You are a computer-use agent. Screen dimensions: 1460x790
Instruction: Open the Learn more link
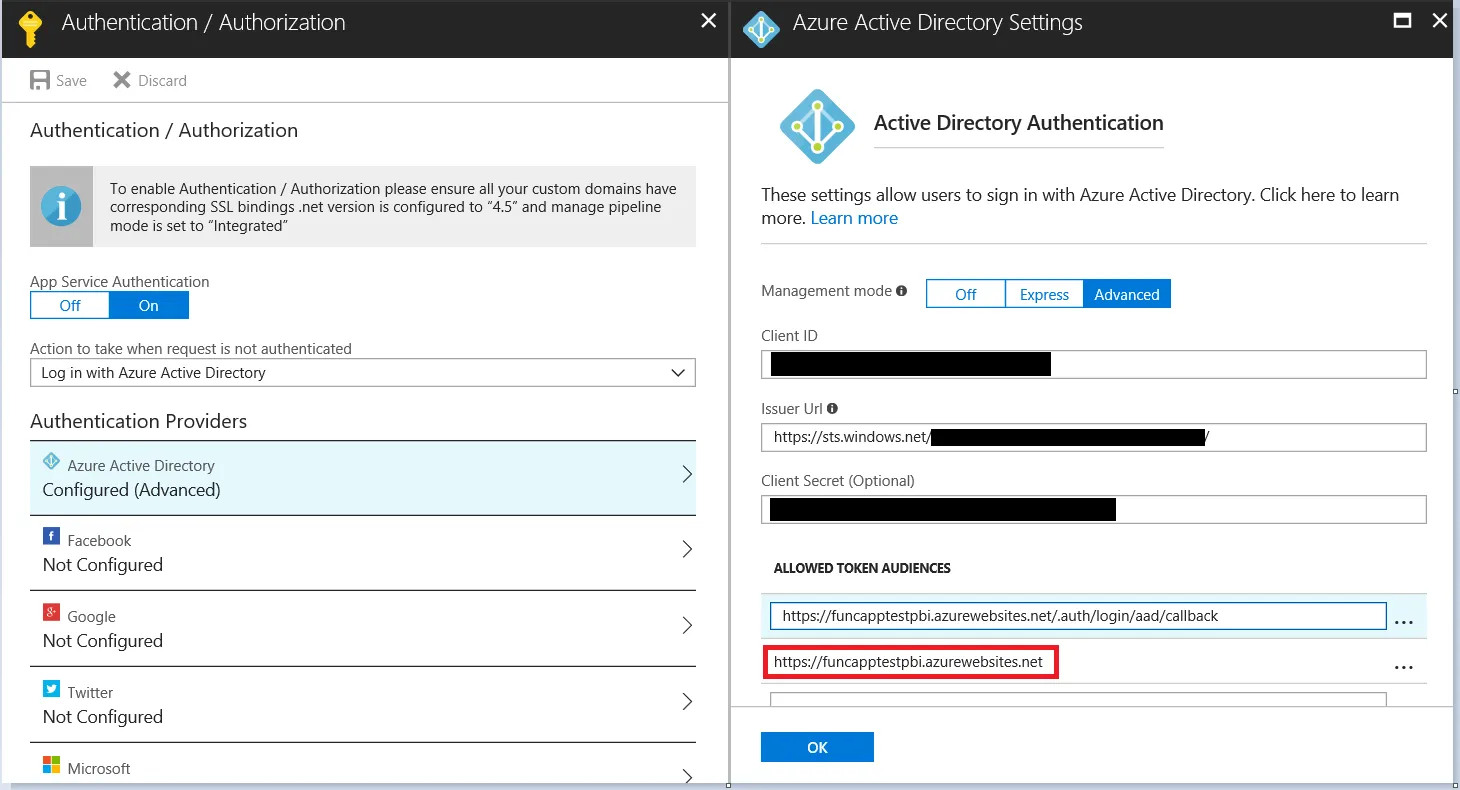coord(854,218)
